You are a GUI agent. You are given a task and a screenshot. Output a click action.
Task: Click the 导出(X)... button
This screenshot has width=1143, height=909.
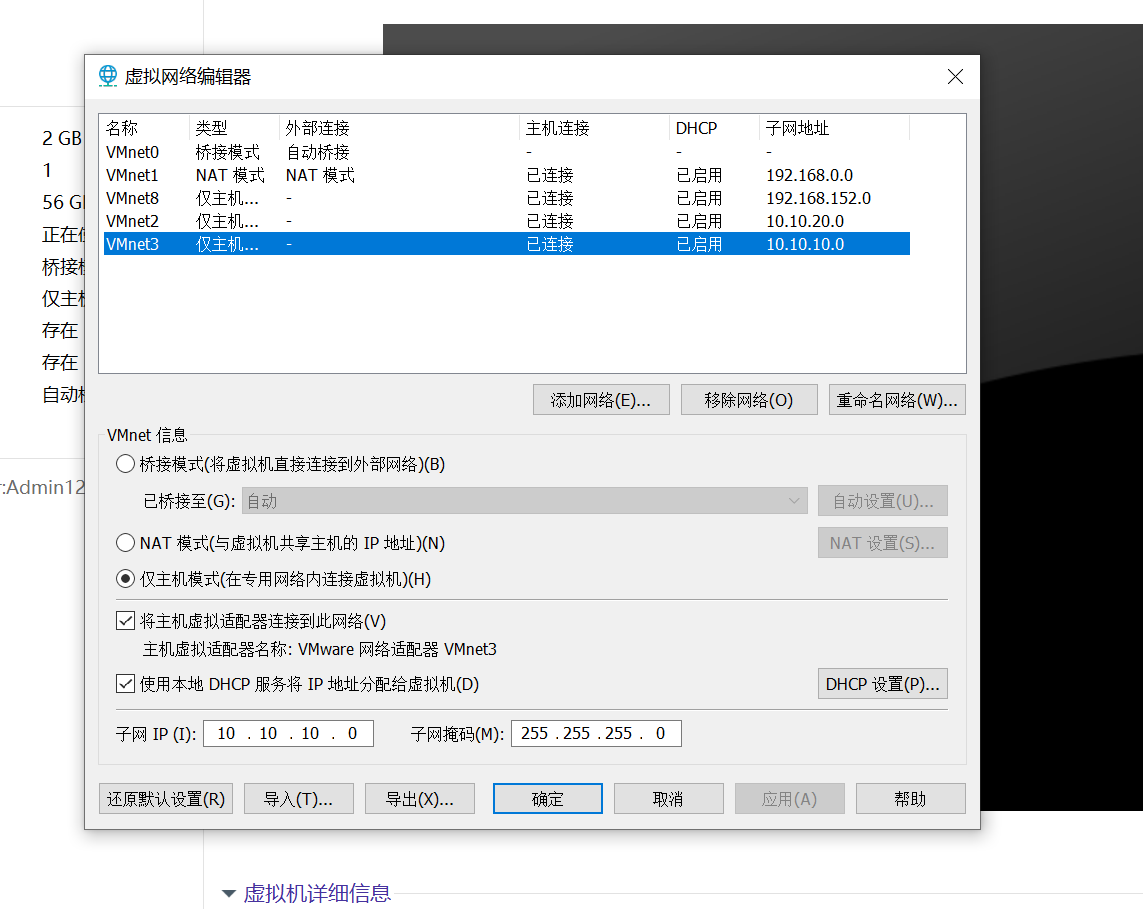(x=419, y=799)
